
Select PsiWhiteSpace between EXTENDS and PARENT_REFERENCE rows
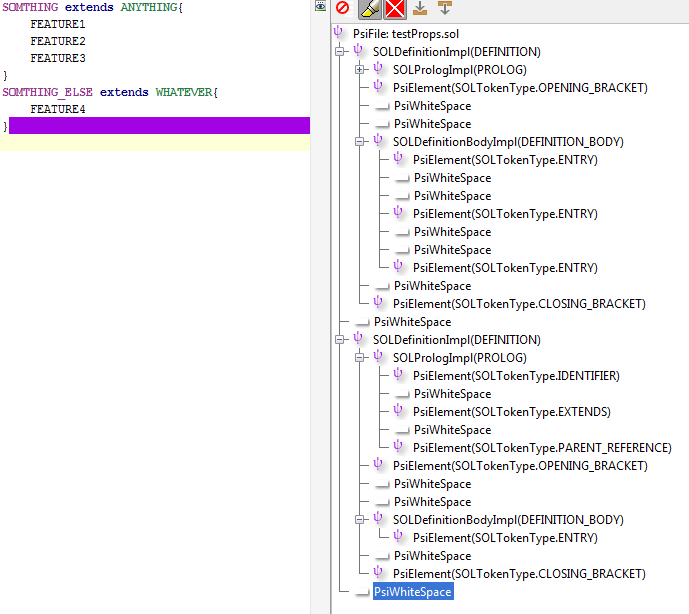[x=453, y=430]
